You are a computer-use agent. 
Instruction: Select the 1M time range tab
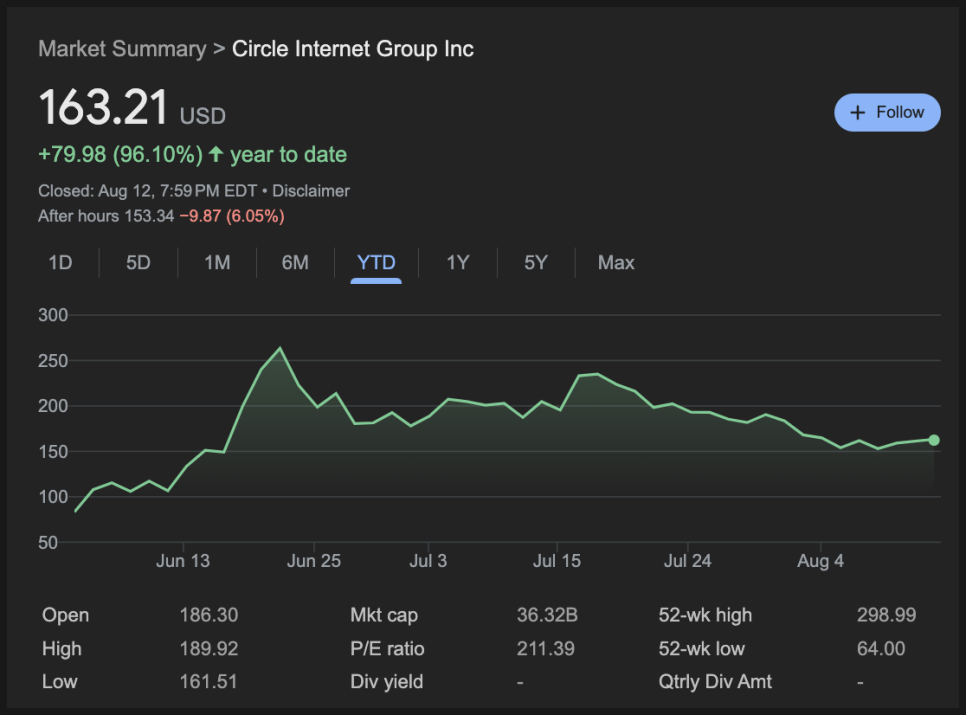(217, 263)
